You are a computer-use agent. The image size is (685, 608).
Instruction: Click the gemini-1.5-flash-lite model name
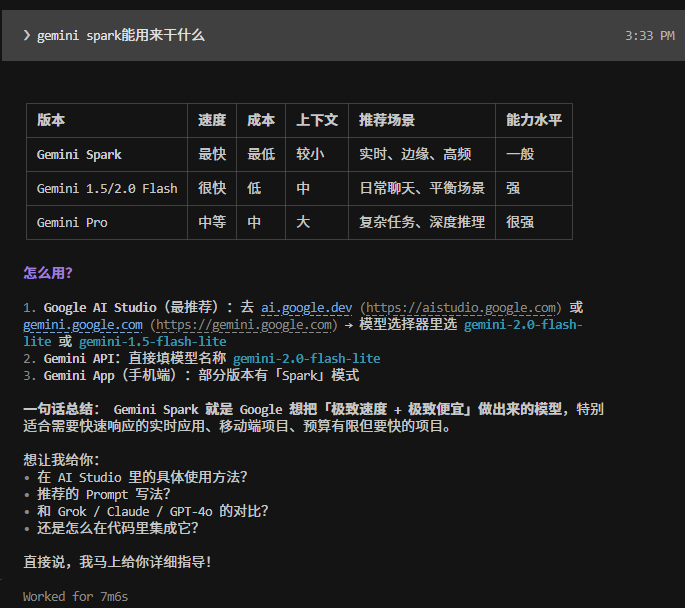(152, 342)
